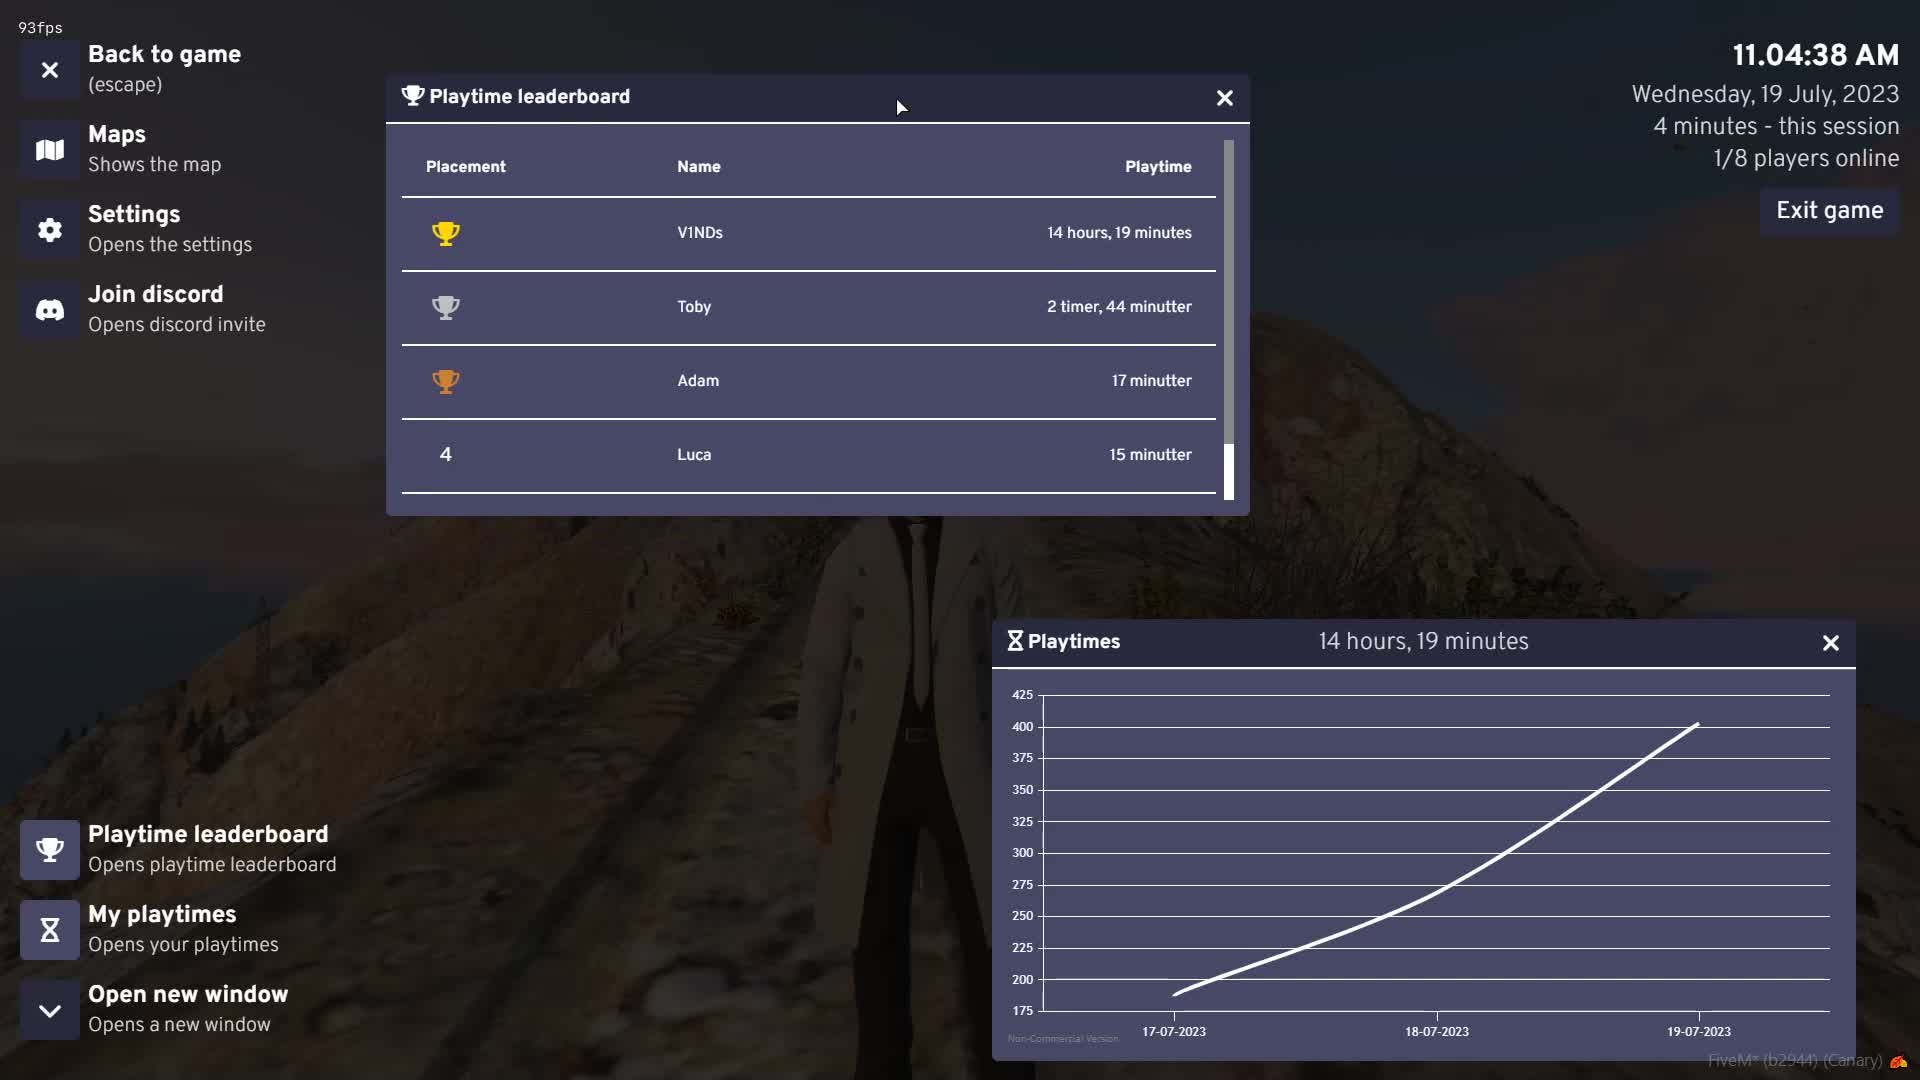This screenshot has width=1920, height=1080.
Task: Click the Placement column header
Action: pos(465,167)
